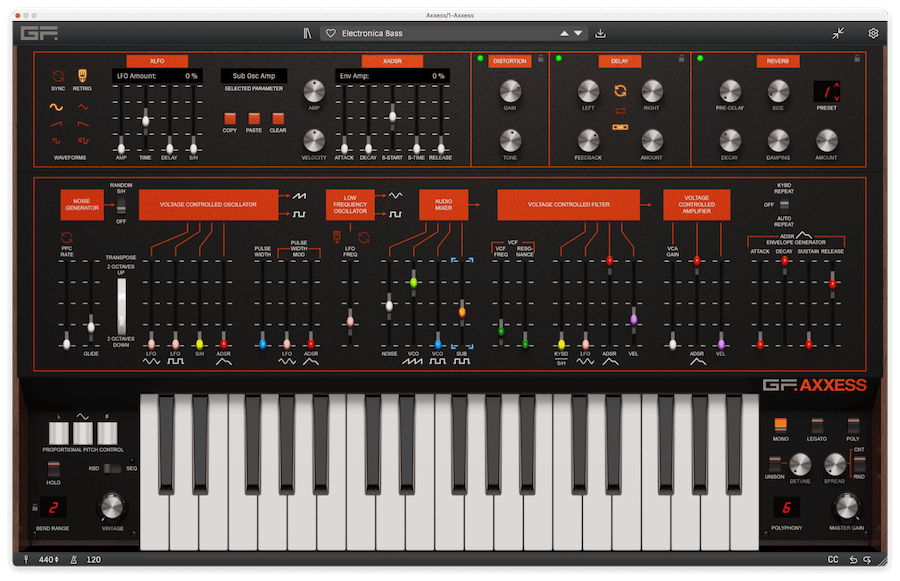This screenshot has height=581, width=900.
Task: Open the Sub Osc Amp selected parameter box
Action: click(x=254, y=76)
